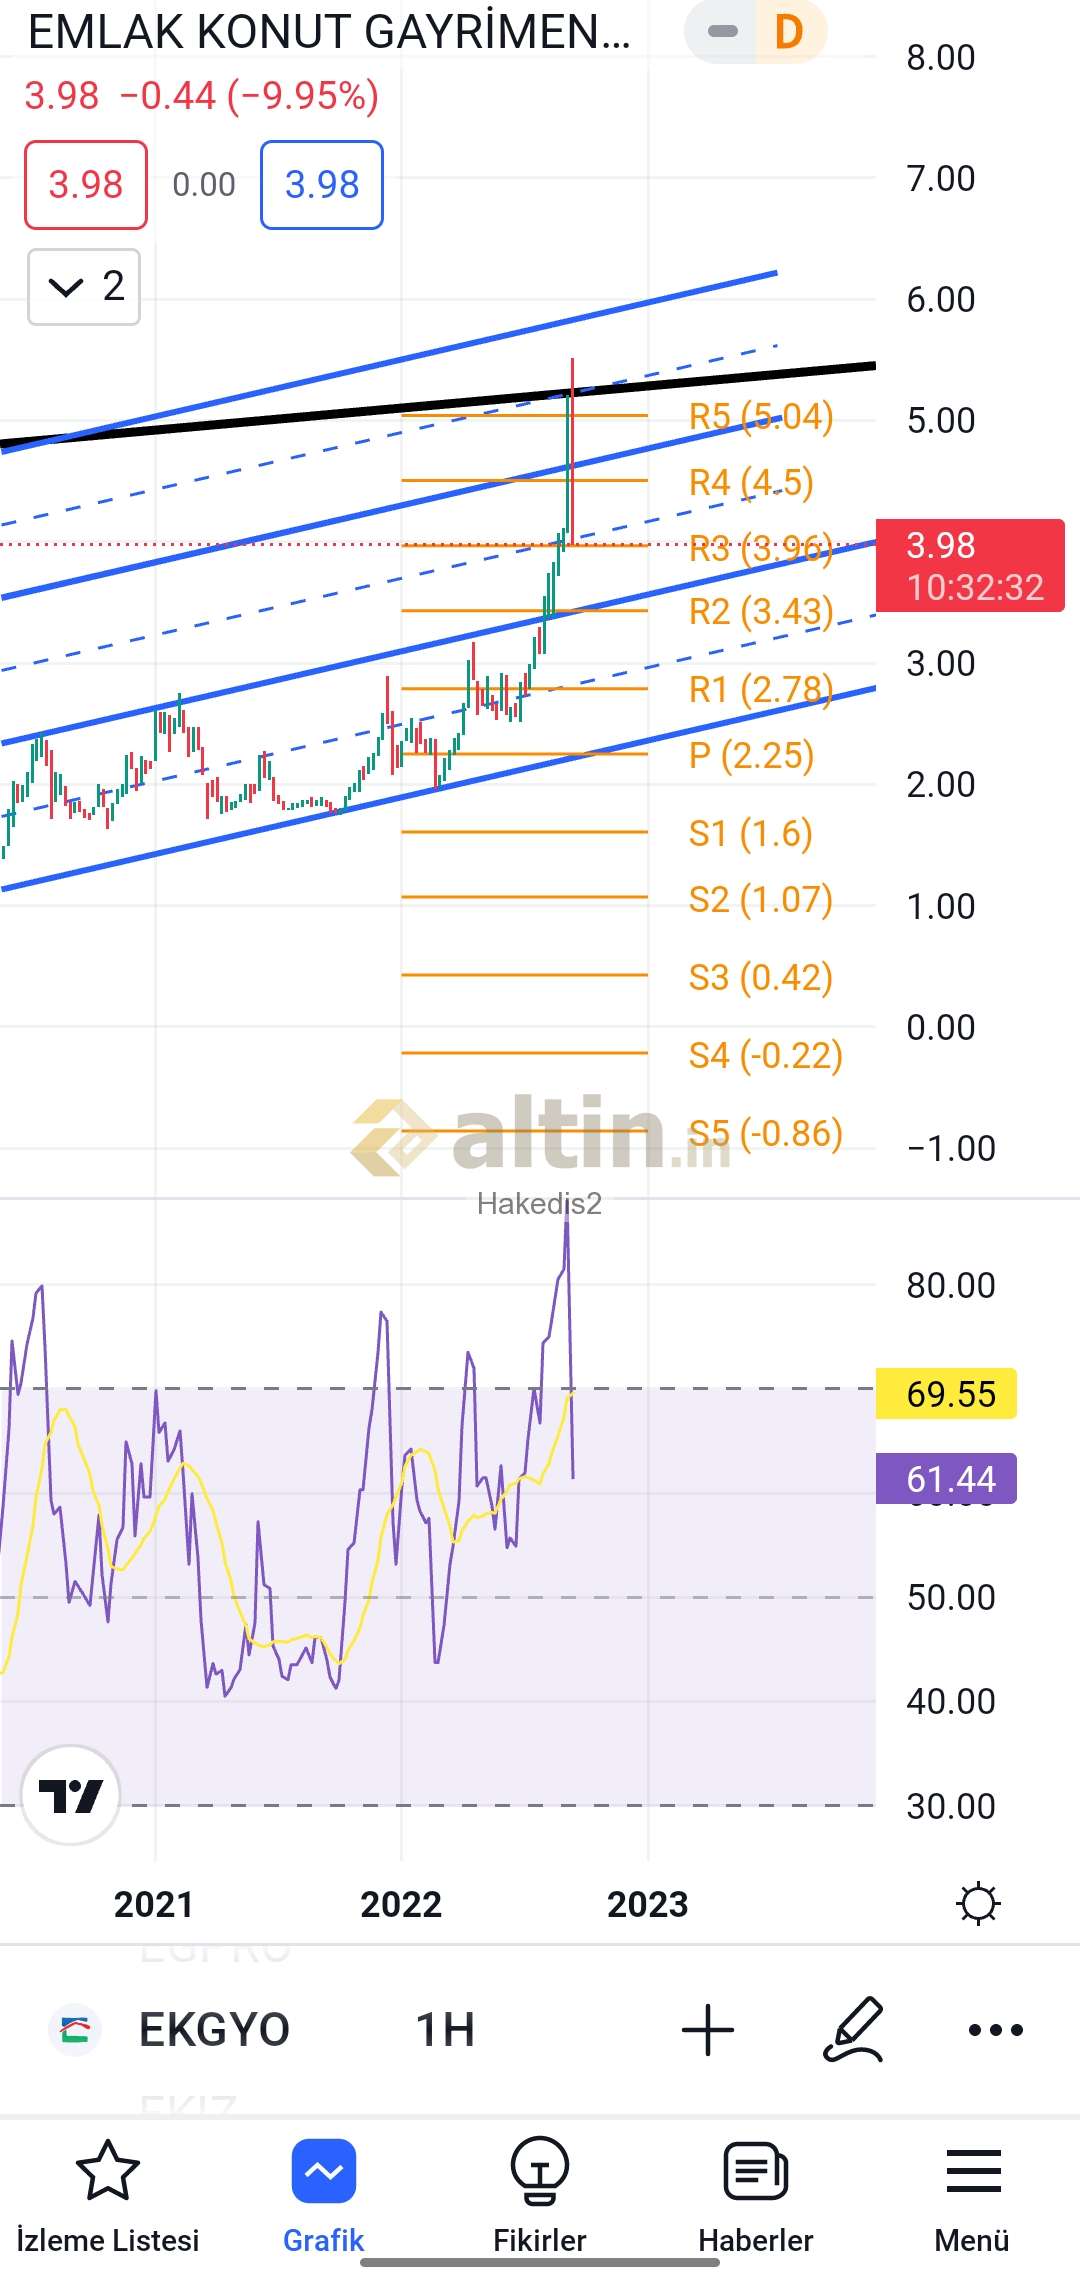Select the S3 (0.42) support label
Viewport: 1080px width, 2273px height.
point(760,977)
